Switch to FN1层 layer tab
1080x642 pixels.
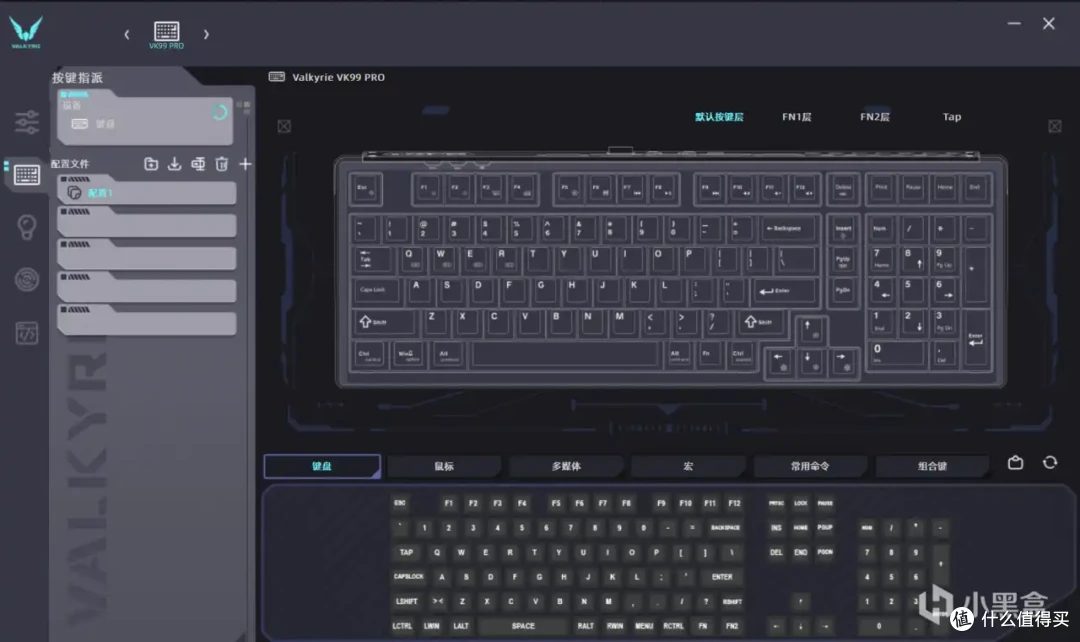[797, 117]
